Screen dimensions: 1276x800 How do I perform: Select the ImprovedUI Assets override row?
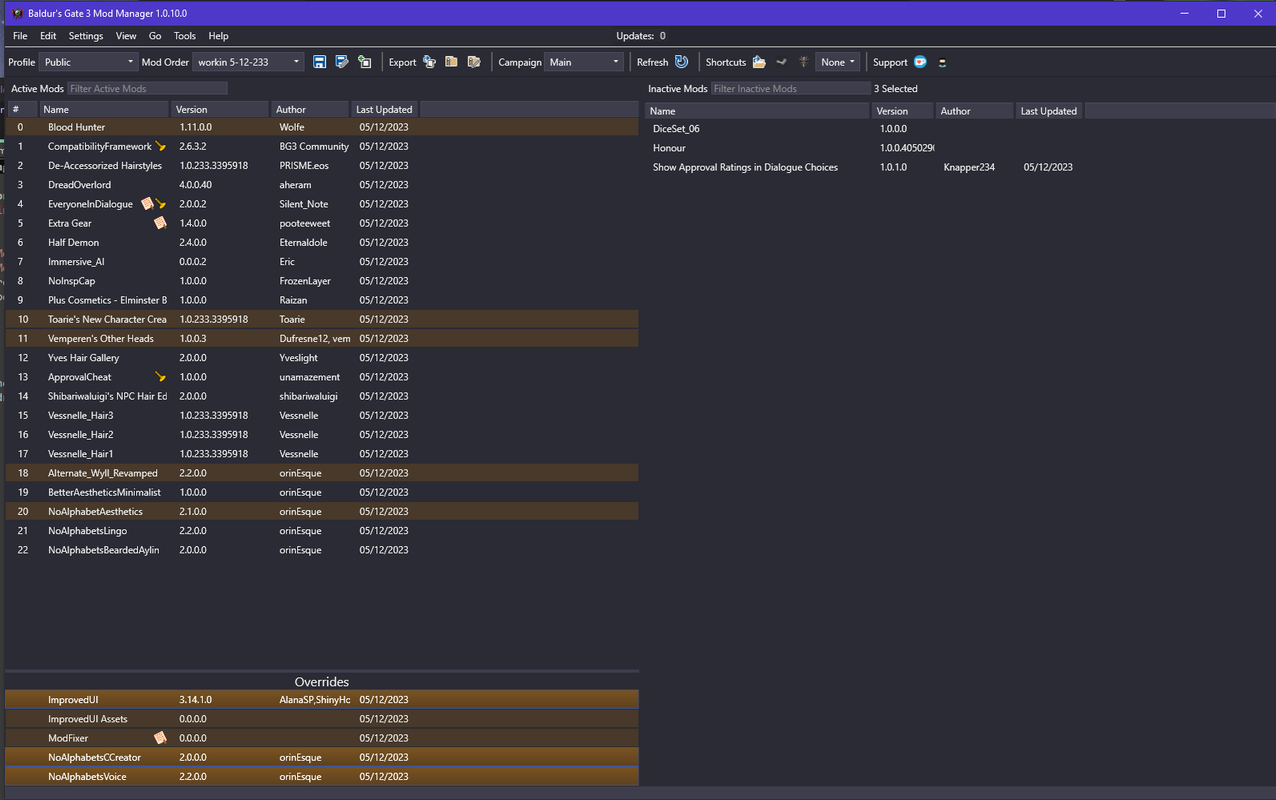(322, 719)
